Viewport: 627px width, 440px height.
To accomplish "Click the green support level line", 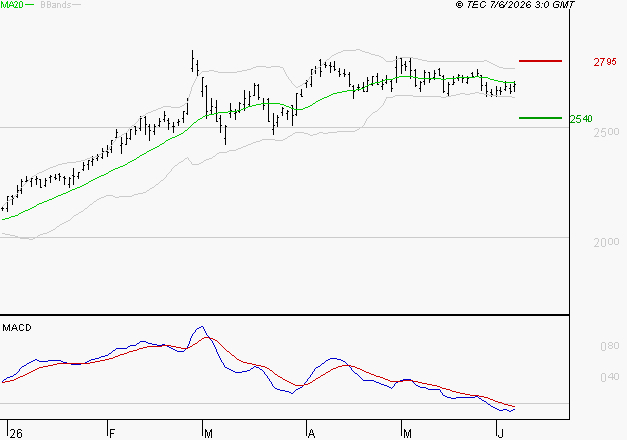I will click(540, 118).
